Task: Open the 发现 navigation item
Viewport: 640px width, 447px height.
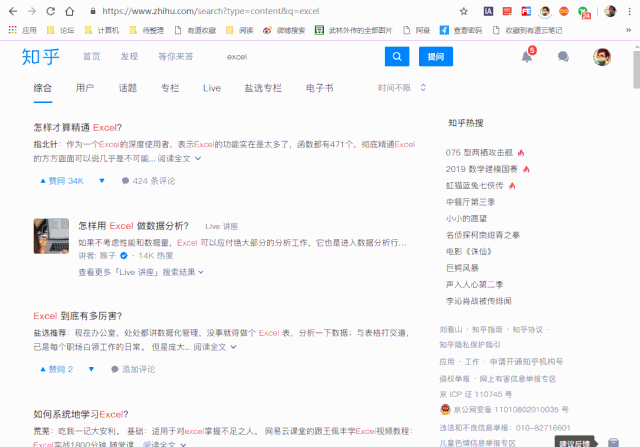Action: (129, 57)
